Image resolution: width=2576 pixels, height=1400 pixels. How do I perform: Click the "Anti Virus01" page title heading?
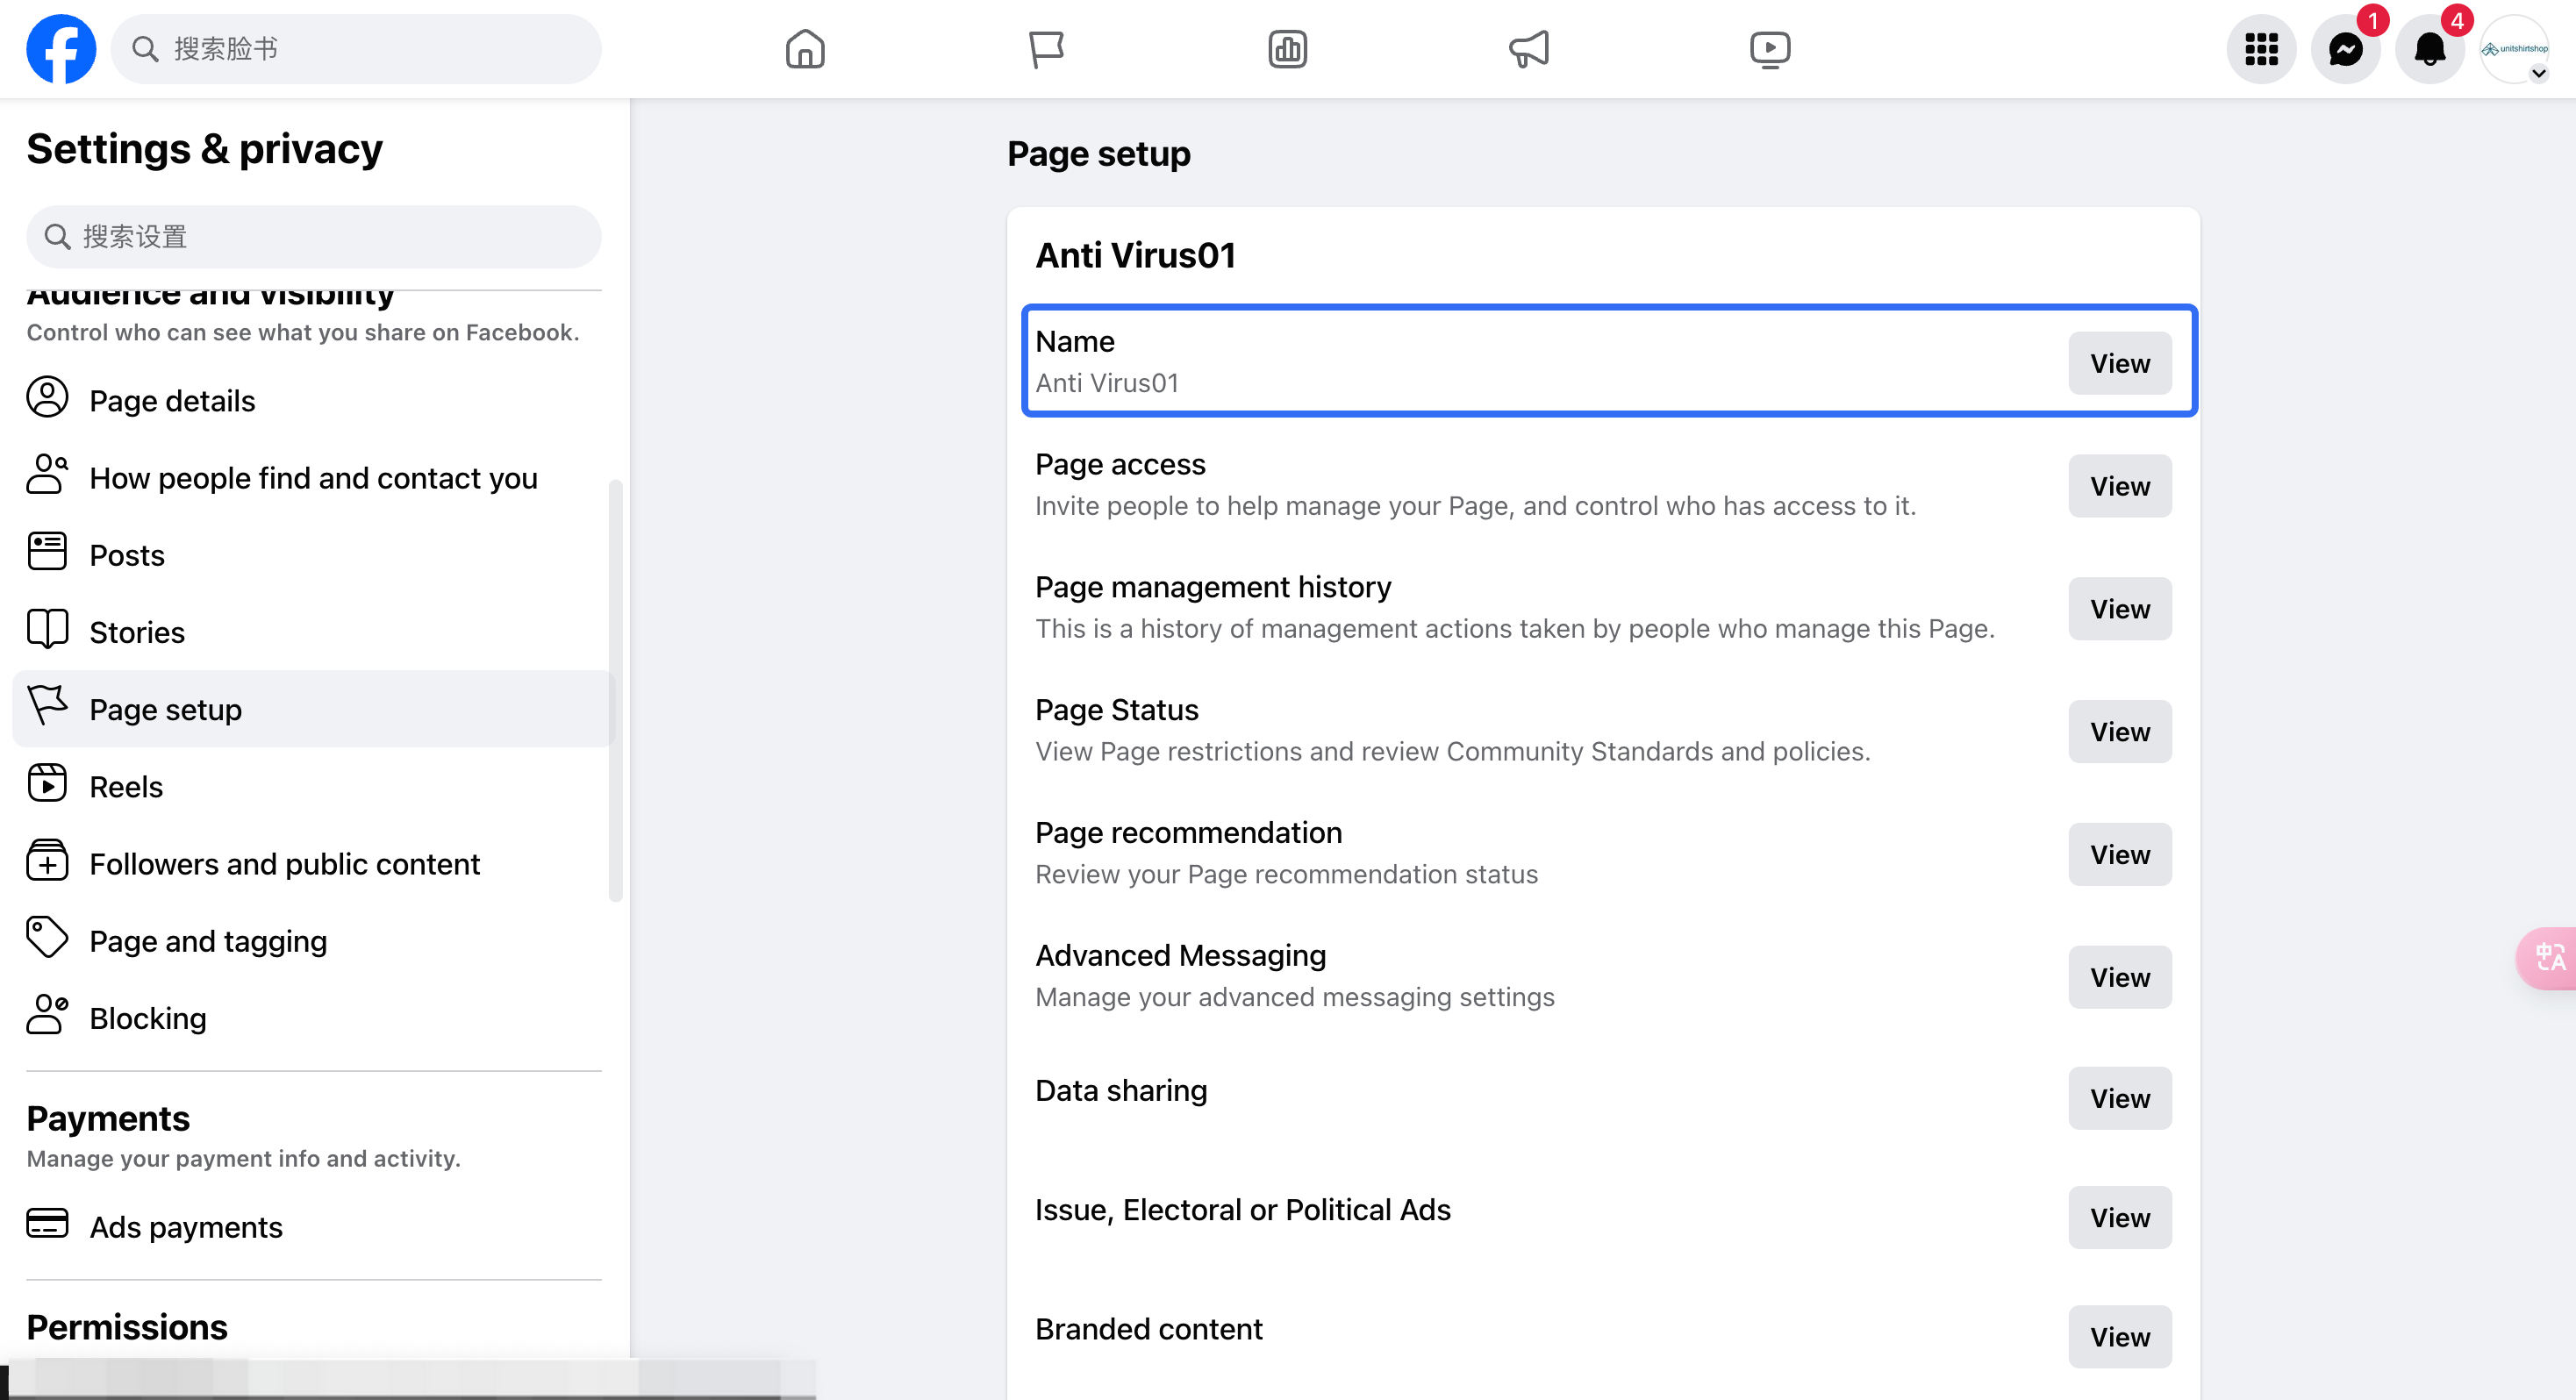tap(1135, 255)
